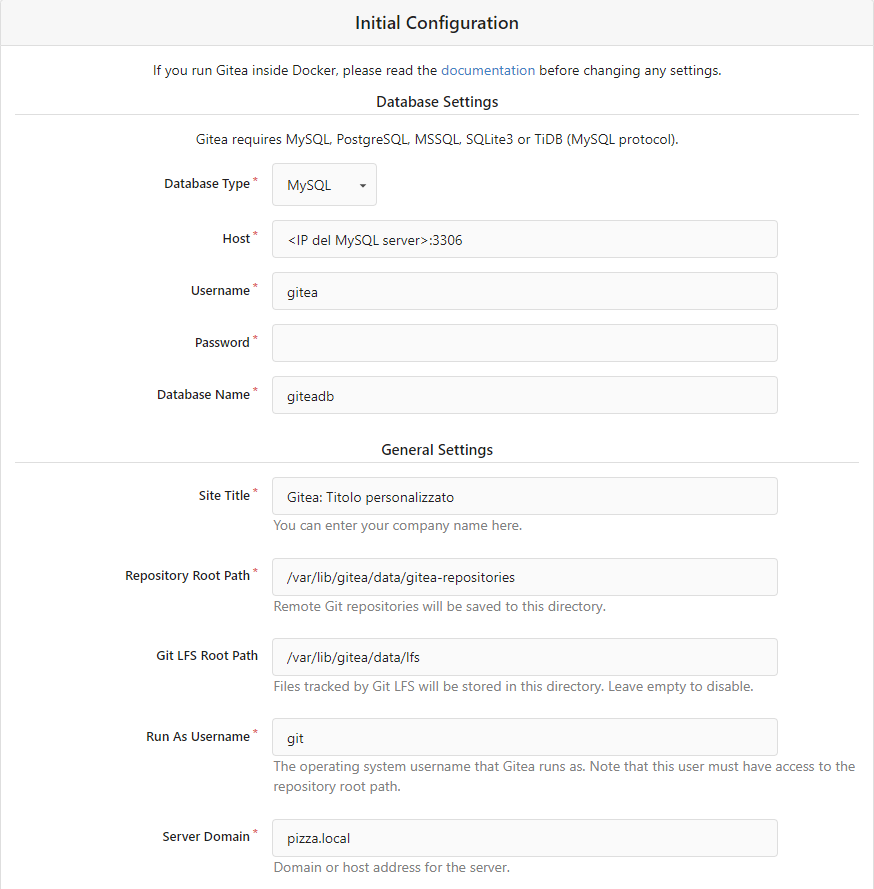Click the "Database Type" label text
The height and width of the screenshot is (889, 874).
tap(207, 184)
